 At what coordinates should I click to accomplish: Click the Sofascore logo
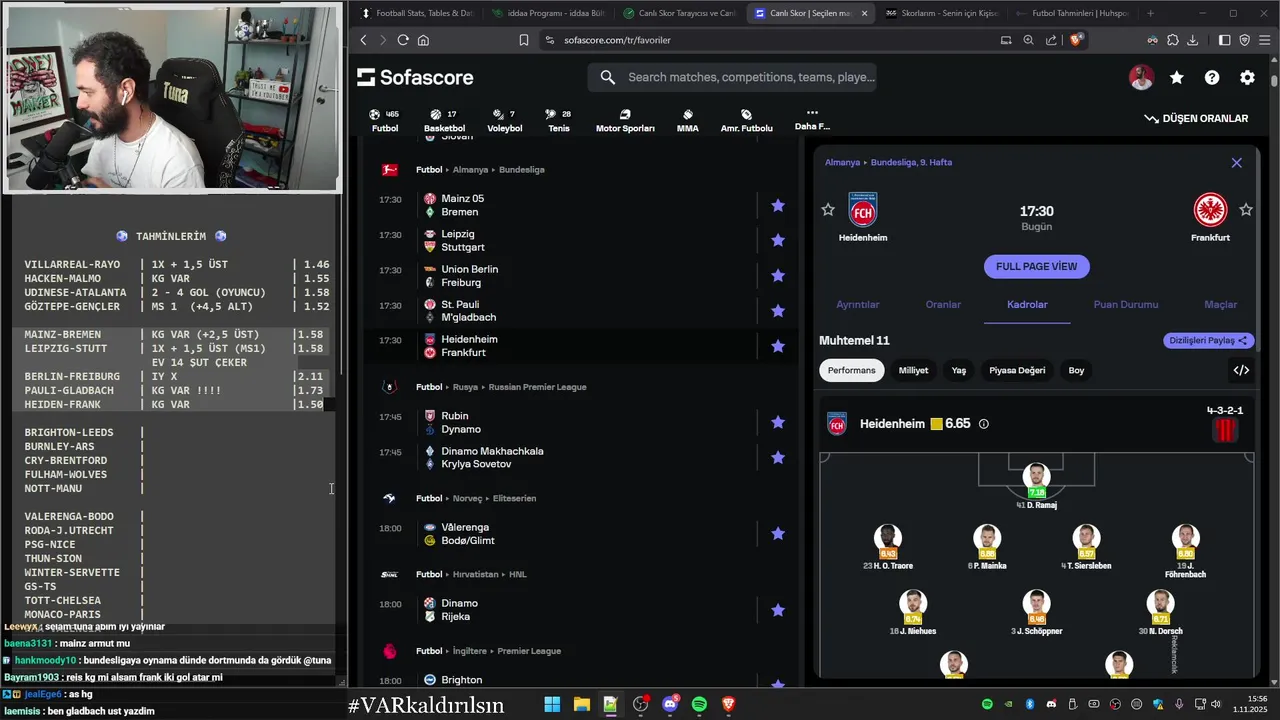pyautogui.click(x=415, y=77)
